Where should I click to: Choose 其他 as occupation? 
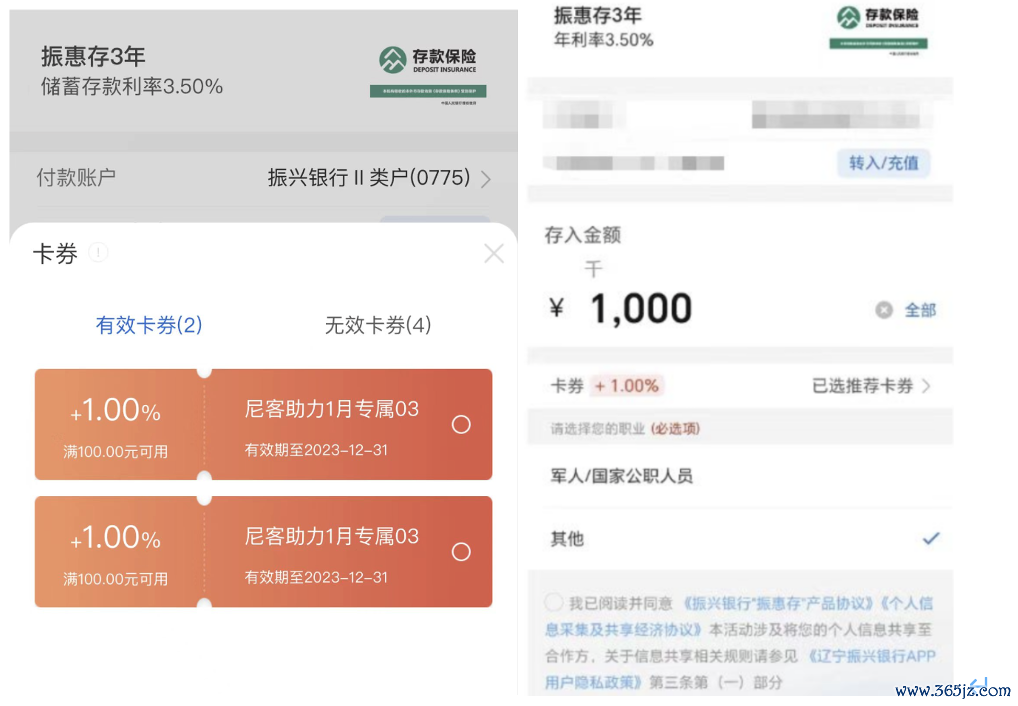click(x=740, y=538)
